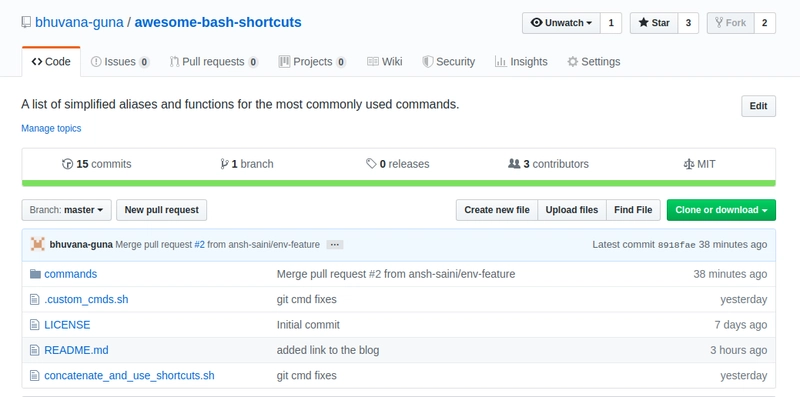This screenshot has width=800, height=397.
Task: Open commit hash 8918fae
Action: (677, 245)
